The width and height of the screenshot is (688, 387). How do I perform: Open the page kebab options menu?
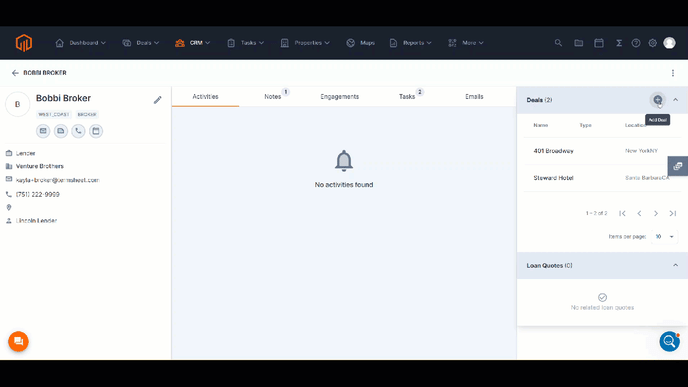click(673, 73)
